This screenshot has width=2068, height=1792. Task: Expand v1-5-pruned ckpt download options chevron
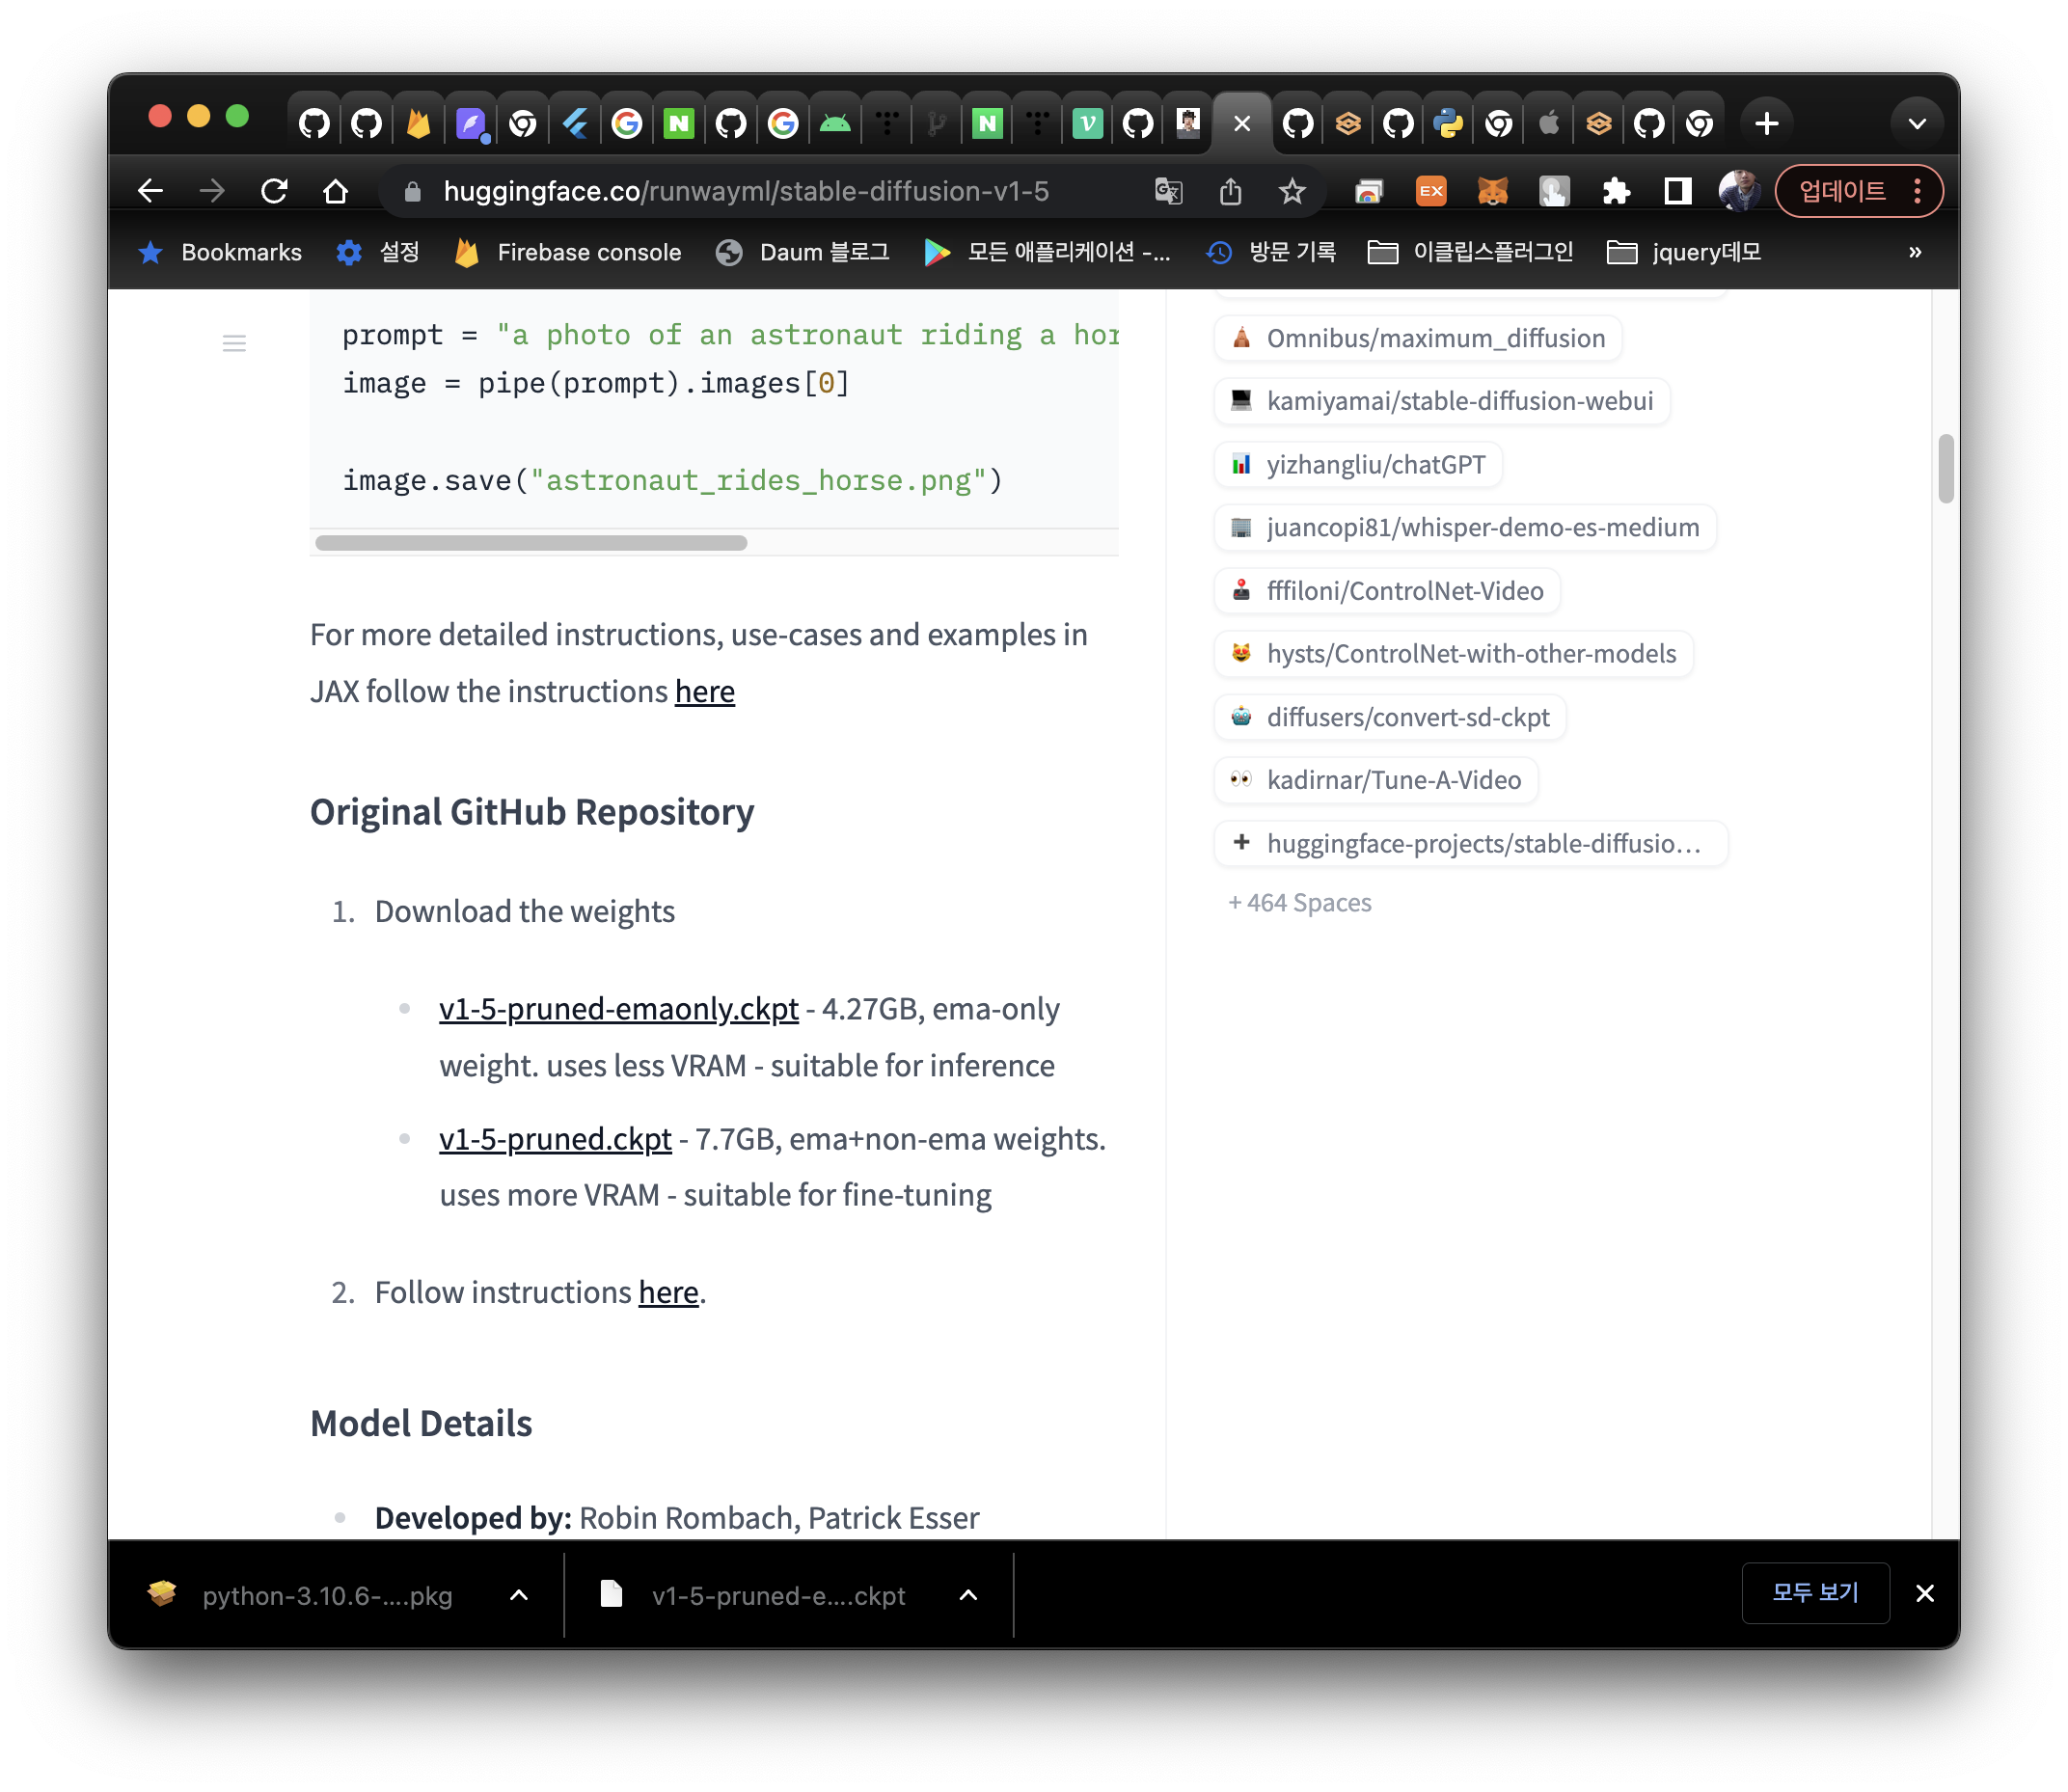click(x=968, y=1595)
